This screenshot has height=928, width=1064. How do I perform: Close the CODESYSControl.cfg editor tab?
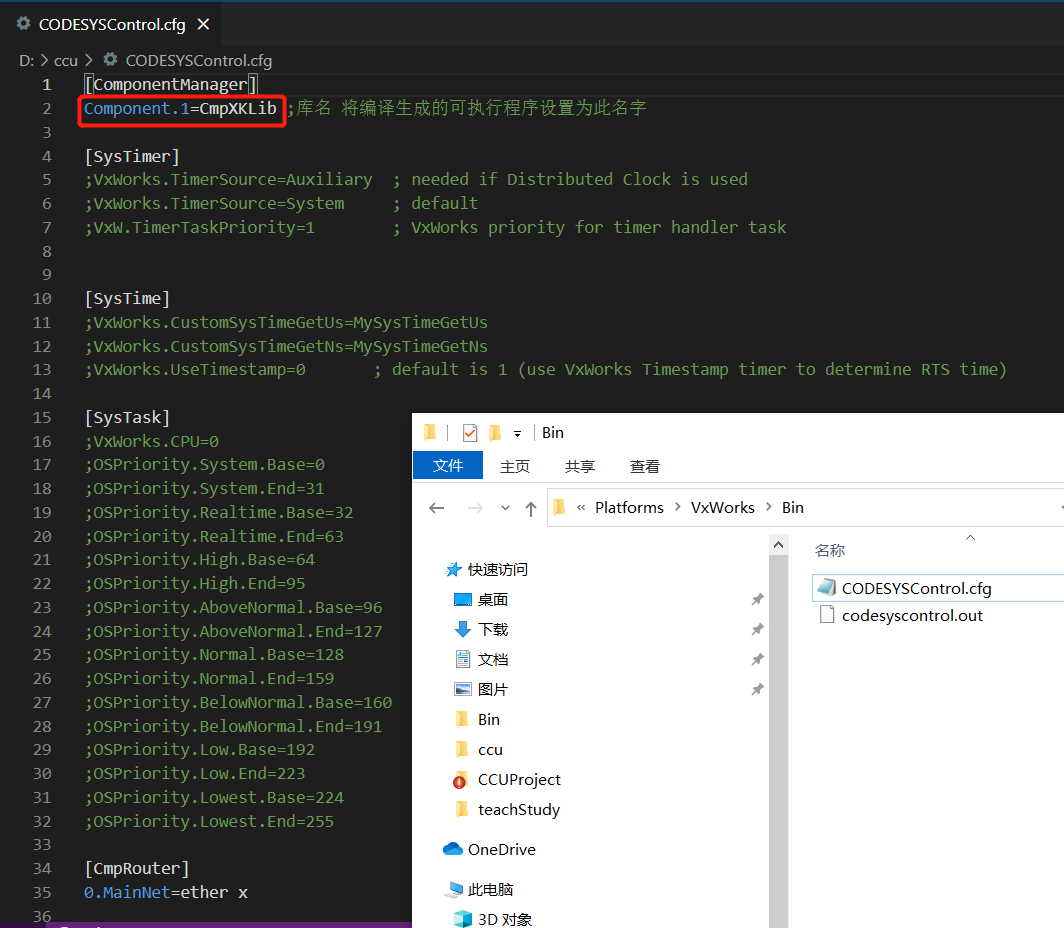(203, 24)
